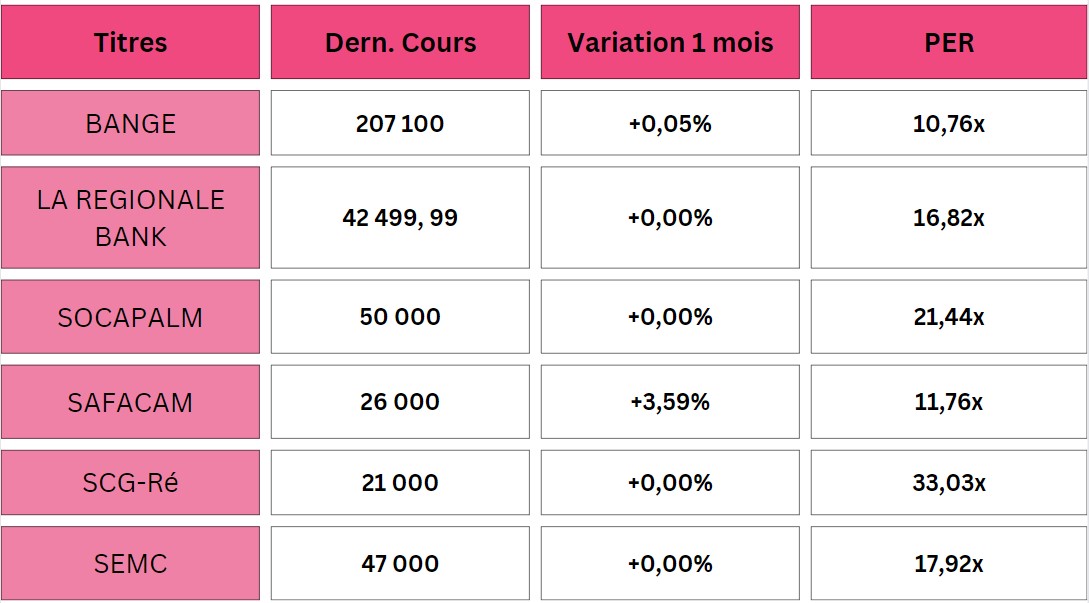Click the +0,05% variation cell
Screen dimensions: 1089x603
point(670,123)
